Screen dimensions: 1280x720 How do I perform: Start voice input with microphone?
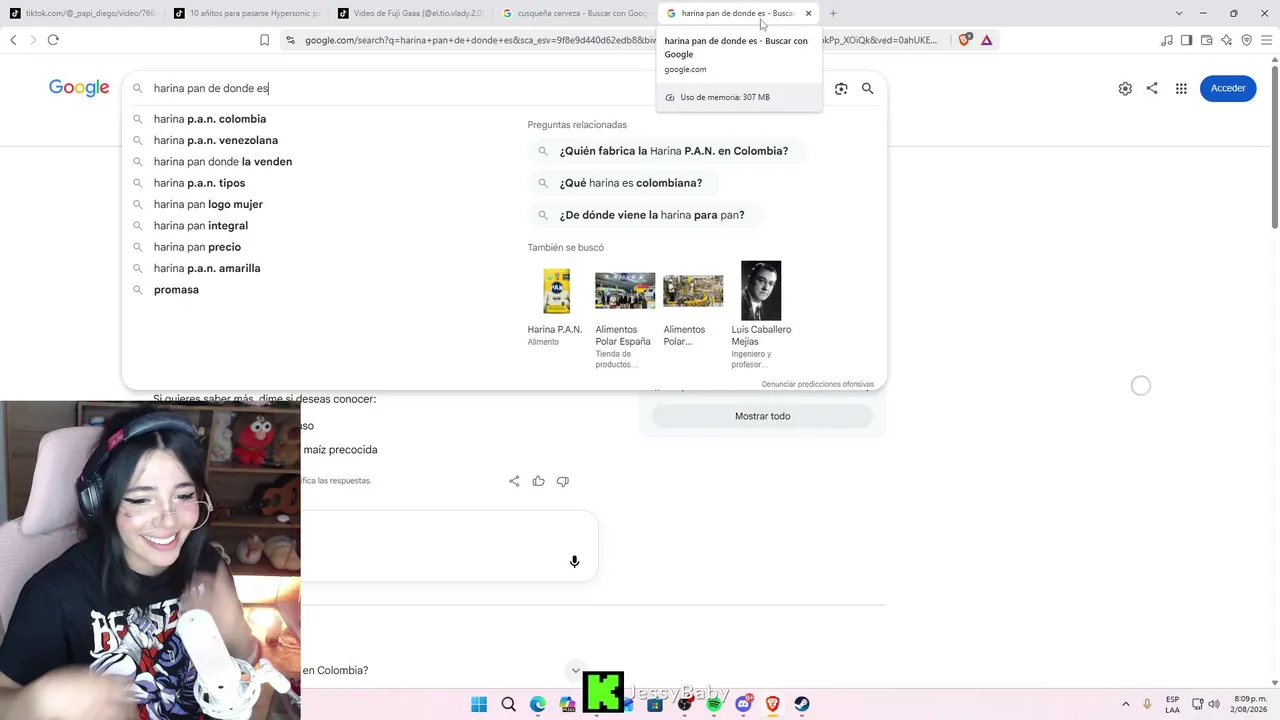(574, 562)
